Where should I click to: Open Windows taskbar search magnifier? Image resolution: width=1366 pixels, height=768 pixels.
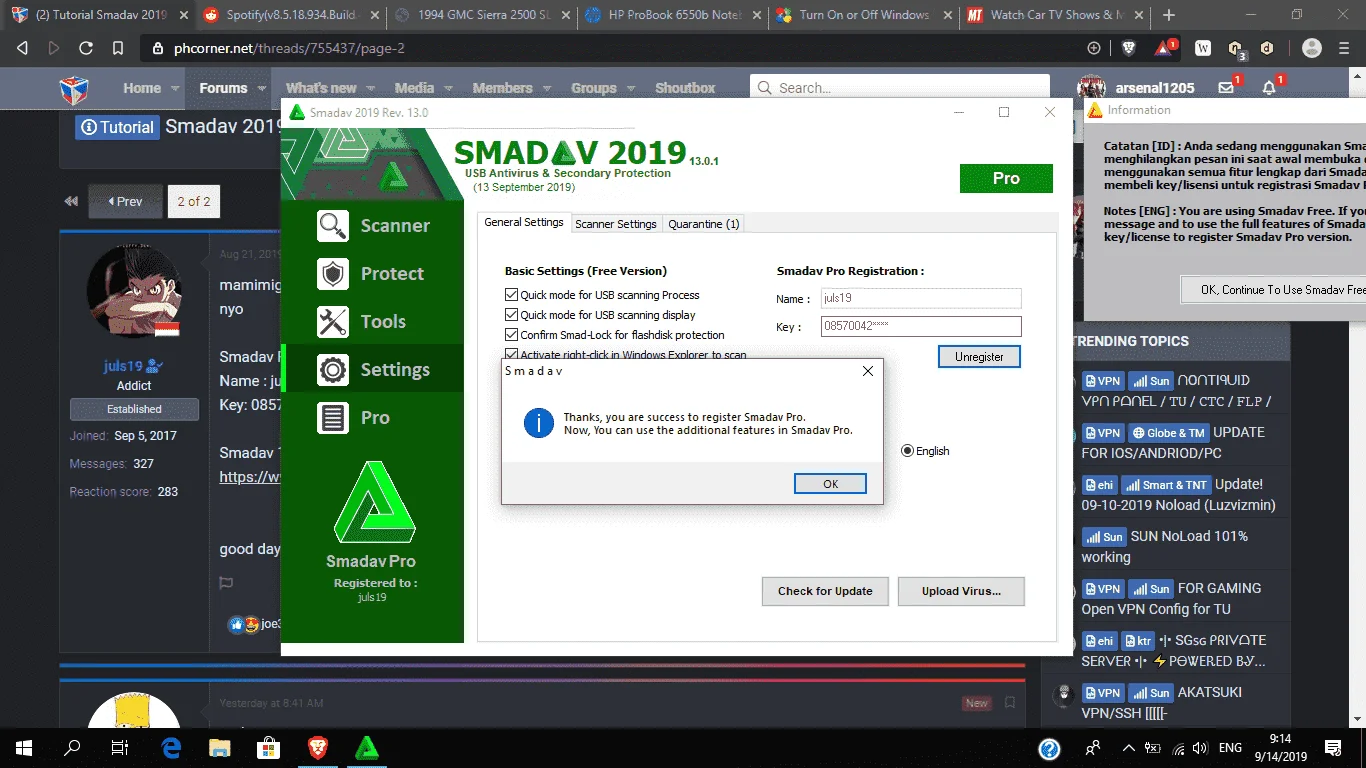(72, 748)
